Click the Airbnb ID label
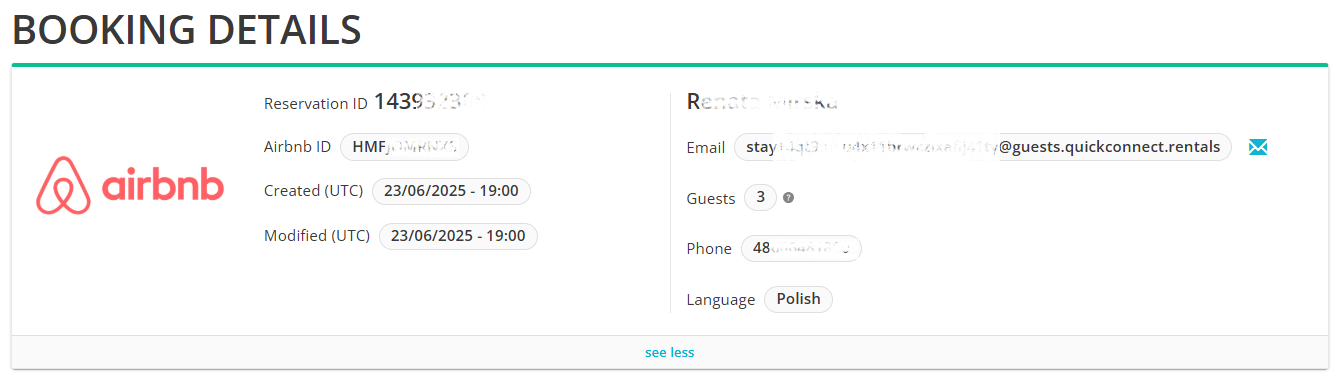Screen dimensions: 1334x377 pos(297,147)
